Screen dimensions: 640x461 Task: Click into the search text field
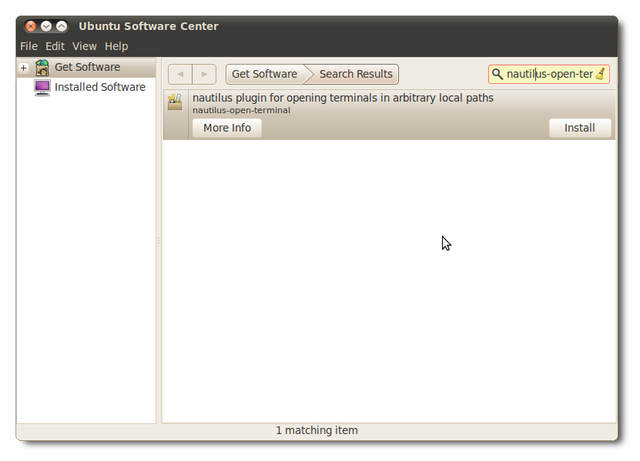point(549,74)
